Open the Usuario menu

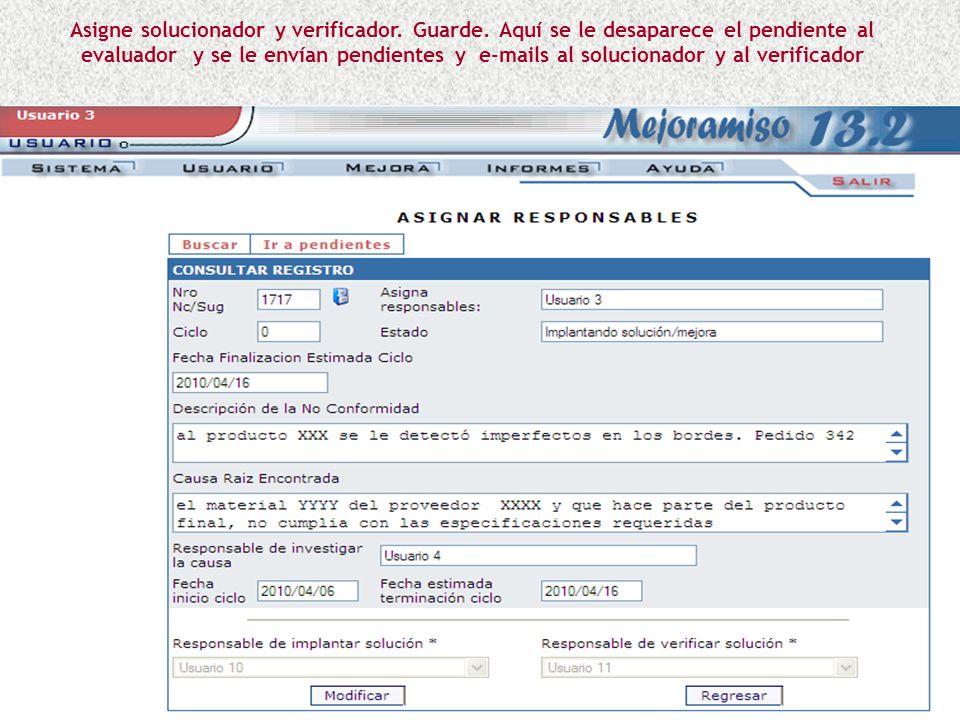pyautogui.click(x=228, y=168)
